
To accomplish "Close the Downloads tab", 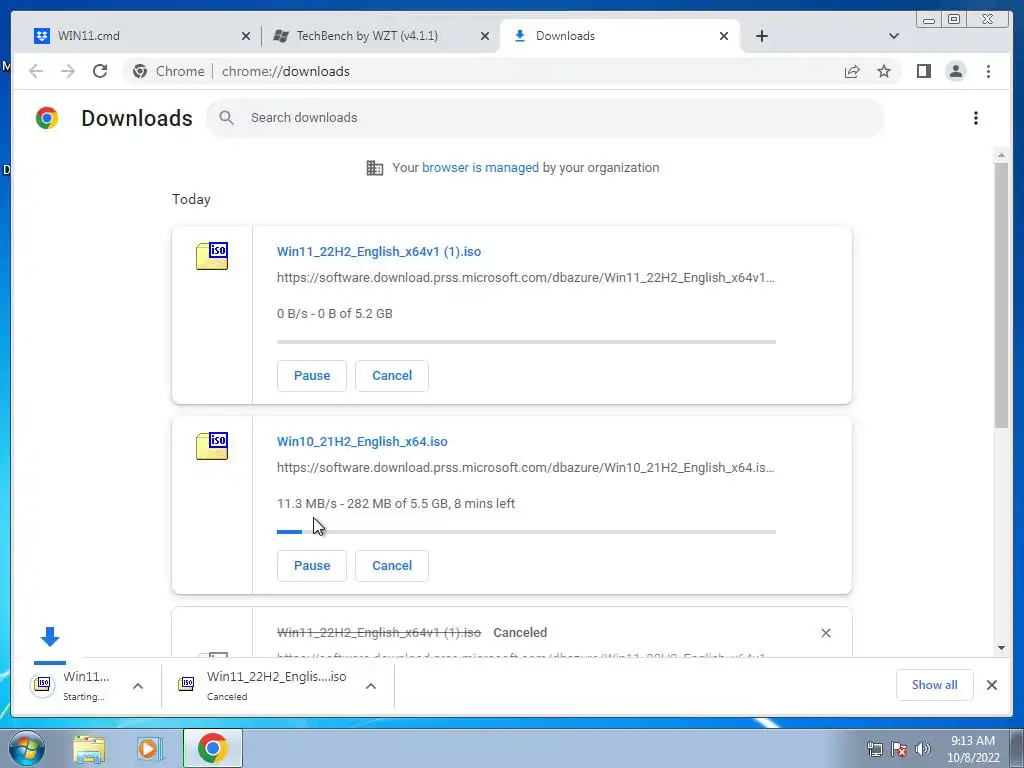I will [724, 36].
